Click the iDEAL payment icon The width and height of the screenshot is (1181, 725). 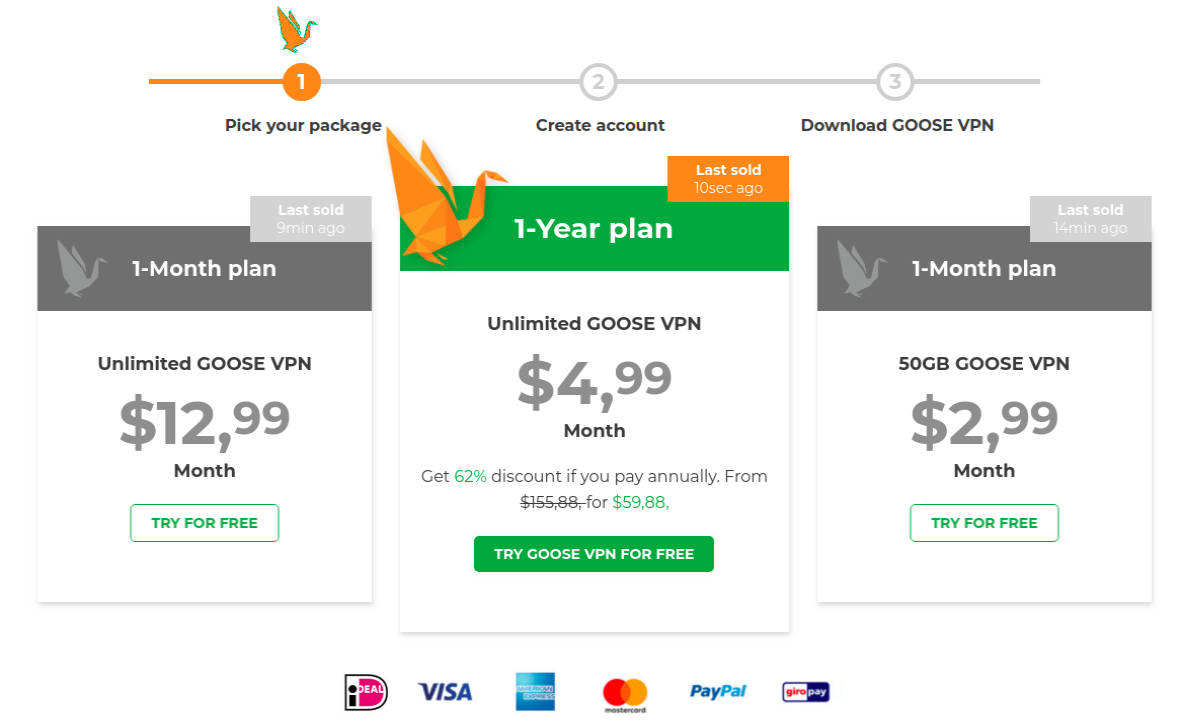click(x=365, y=692)
